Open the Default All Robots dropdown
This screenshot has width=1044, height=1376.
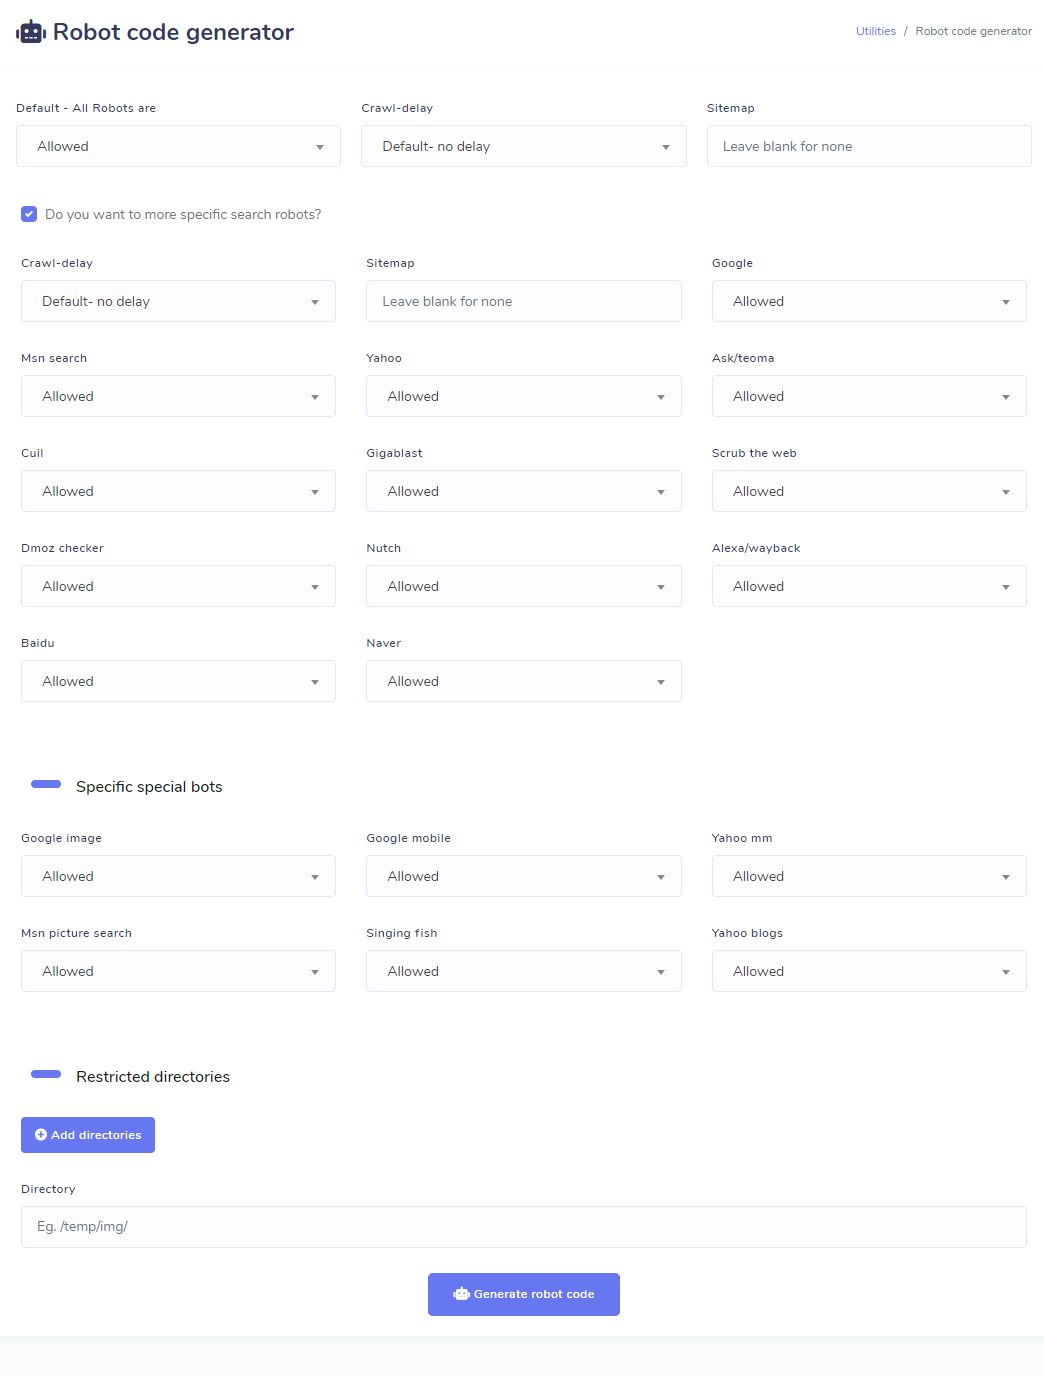coord(178,146)
